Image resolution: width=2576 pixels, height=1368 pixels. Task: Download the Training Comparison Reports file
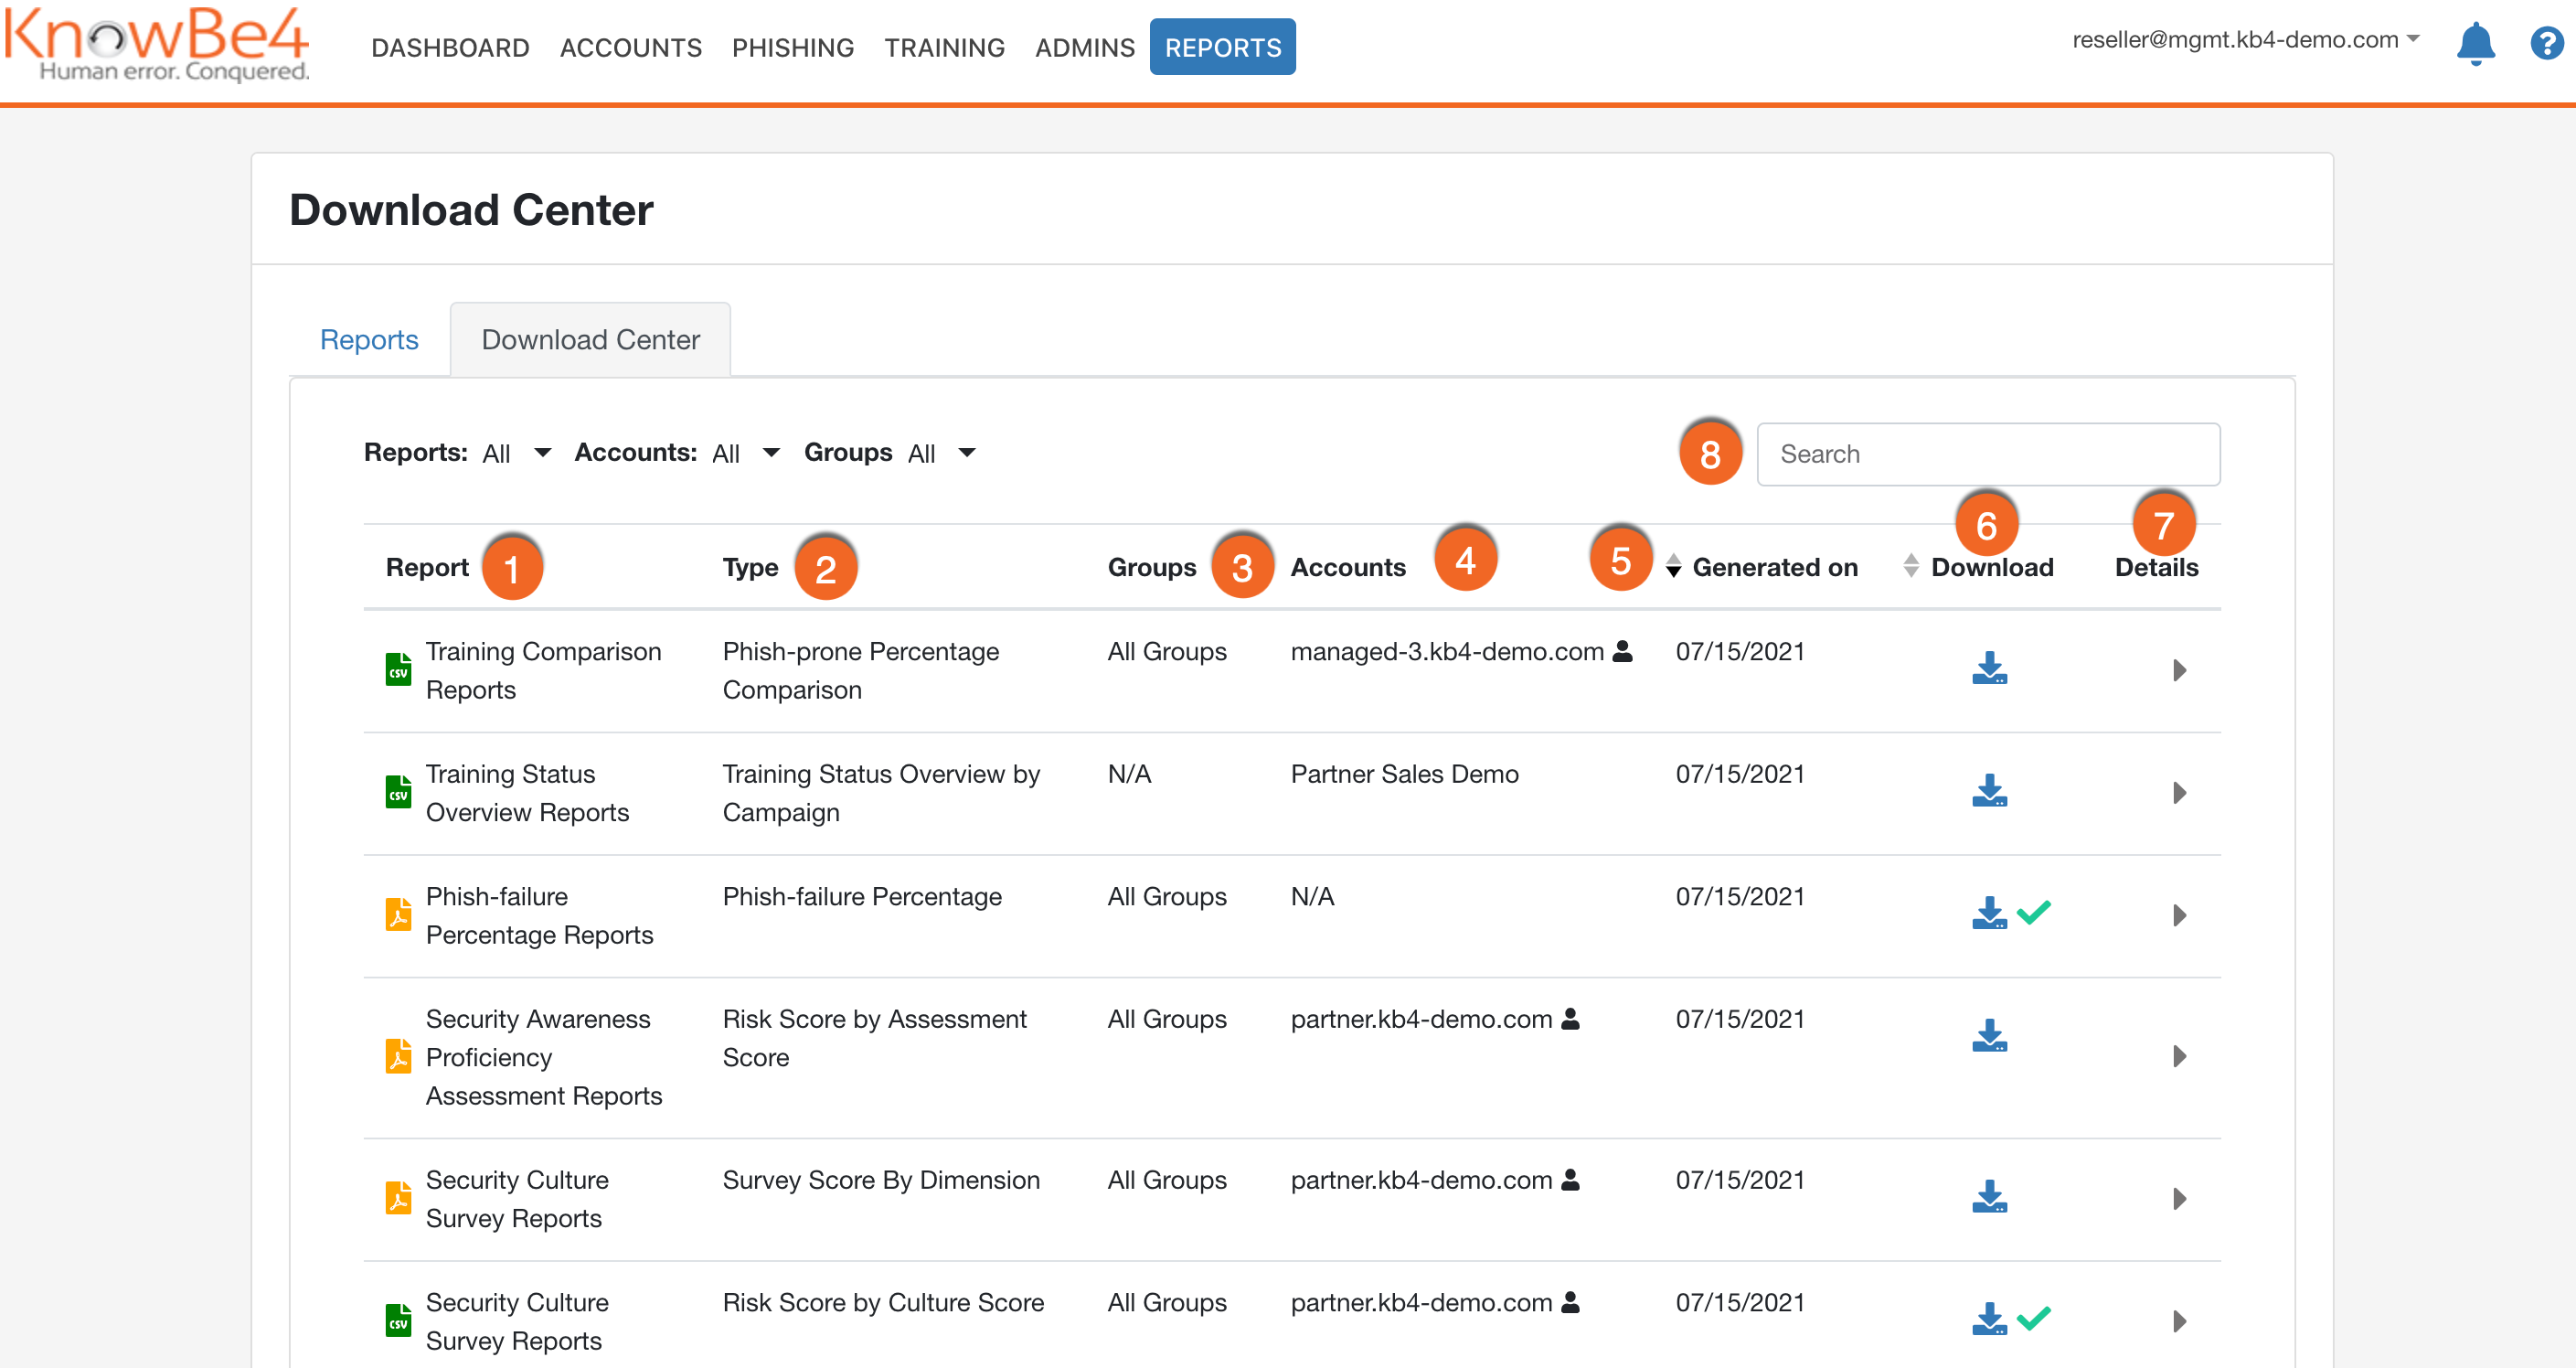click(1989, 668)
